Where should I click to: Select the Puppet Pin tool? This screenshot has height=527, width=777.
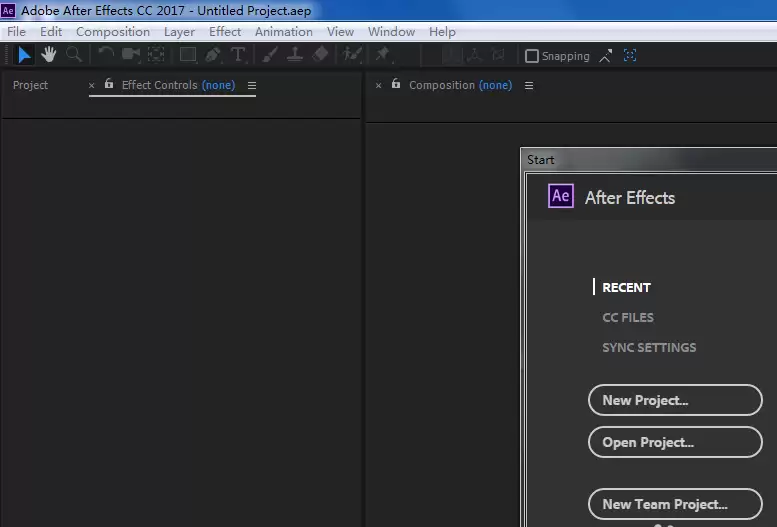click(383, 54)
